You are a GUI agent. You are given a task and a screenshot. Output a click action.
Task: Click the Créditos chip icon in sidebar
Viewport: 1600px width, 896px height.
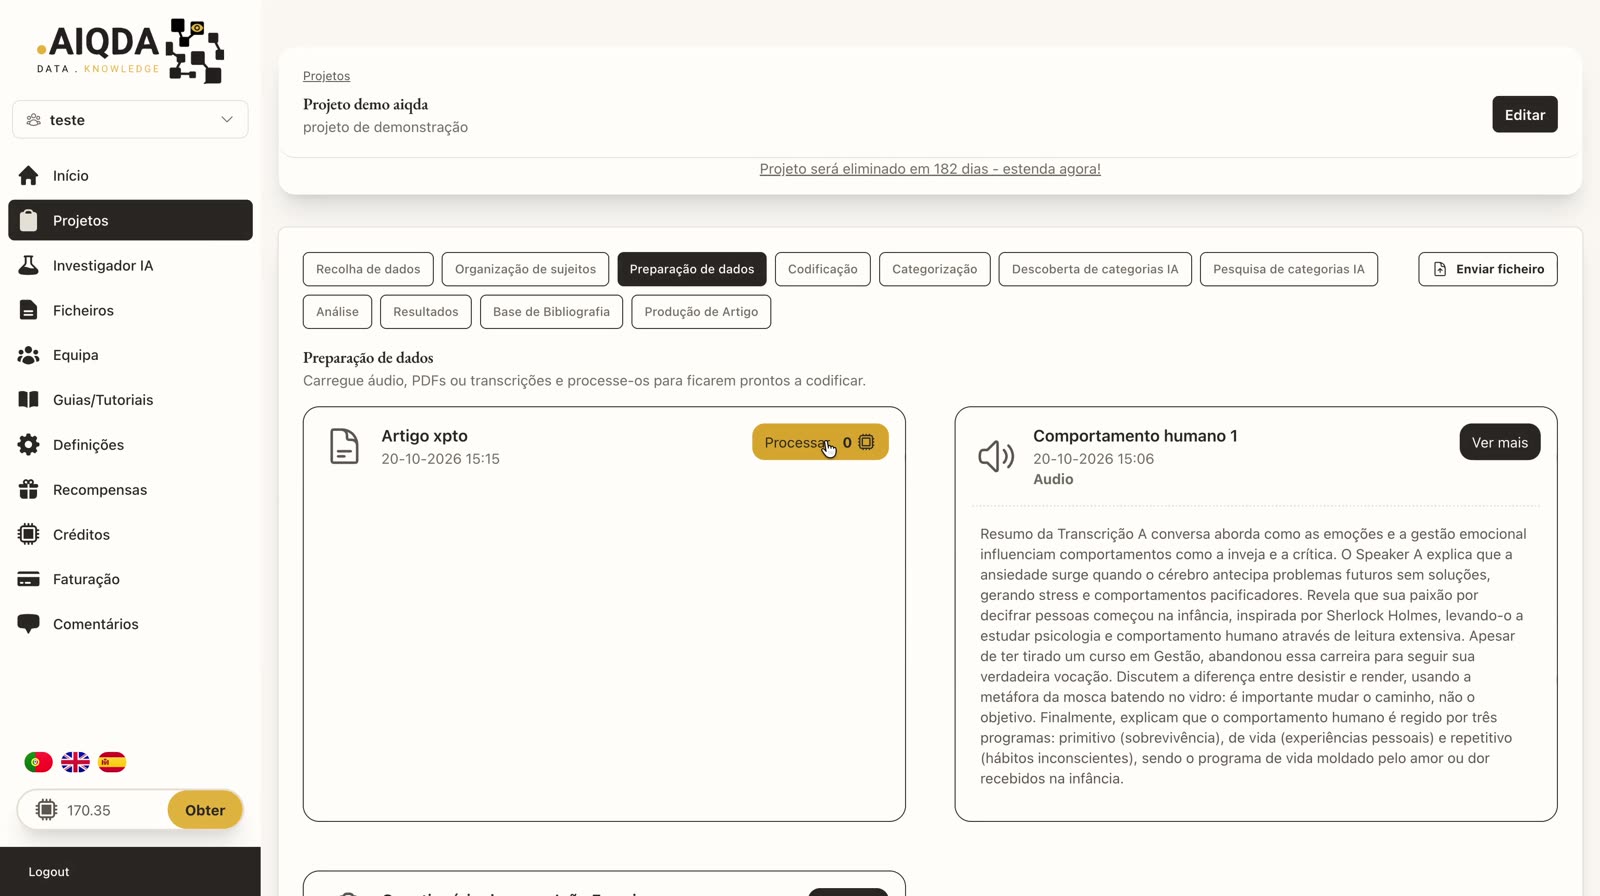28,534
